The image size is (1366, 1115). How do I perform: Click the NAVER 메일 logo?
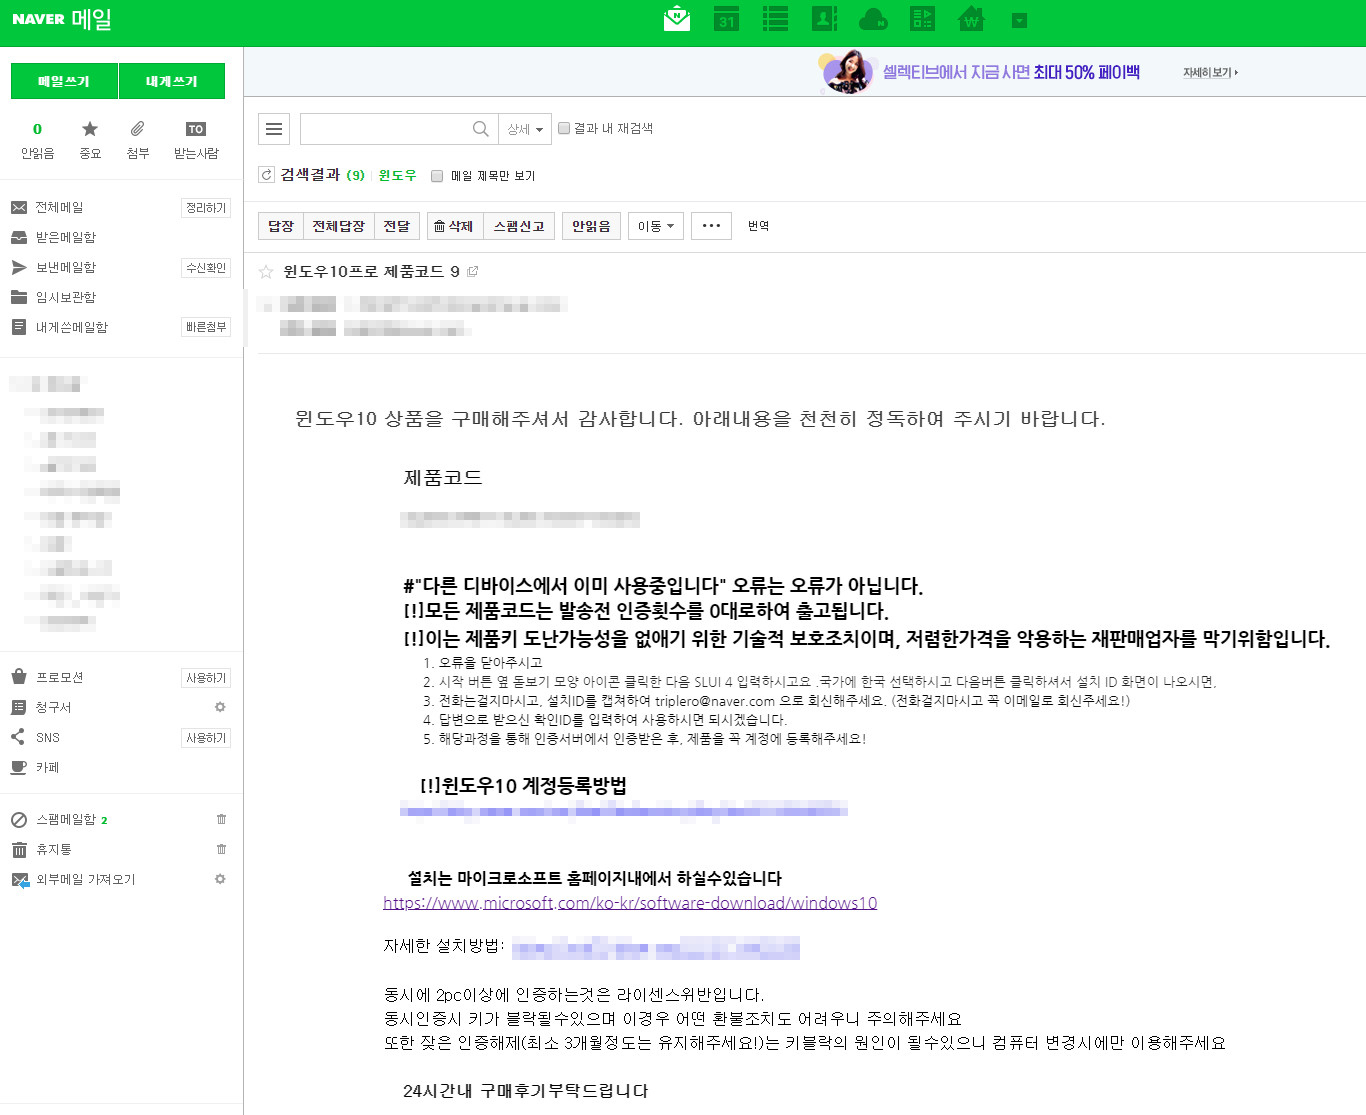click(x=62, y=19)
